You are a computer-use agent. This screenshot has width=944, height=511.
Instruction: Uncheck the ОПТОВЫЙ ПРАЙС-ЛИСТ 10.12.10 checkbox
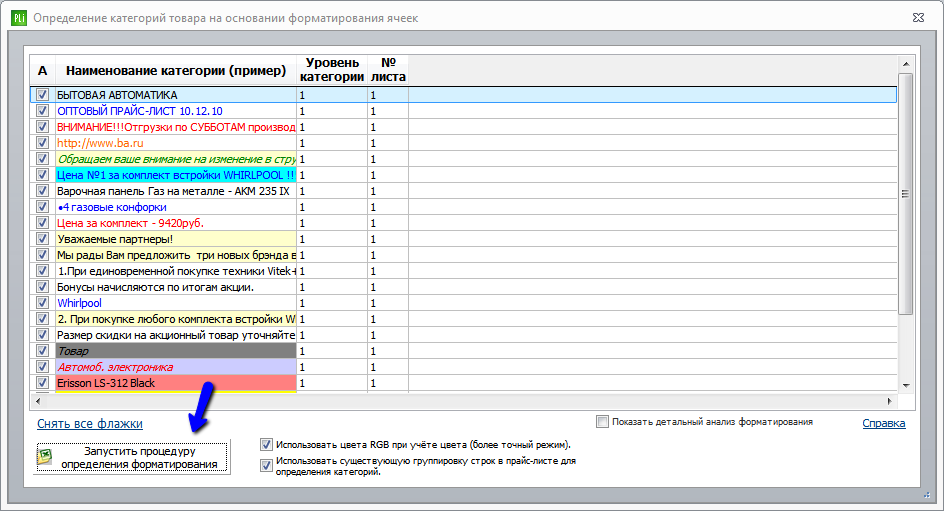coord(42,111)
